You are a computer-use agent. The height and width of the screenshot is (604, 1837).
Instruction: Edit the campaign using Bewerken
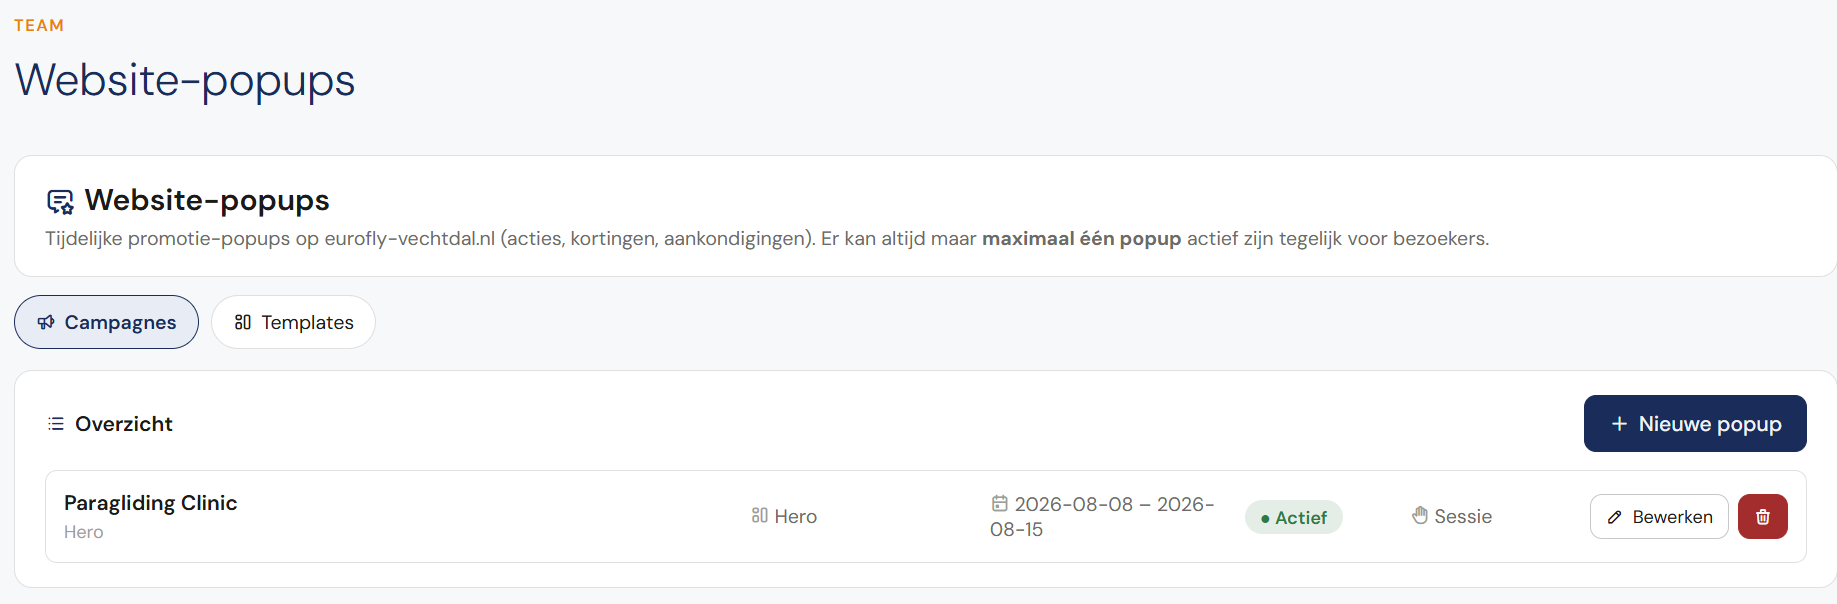[1659, 517]
